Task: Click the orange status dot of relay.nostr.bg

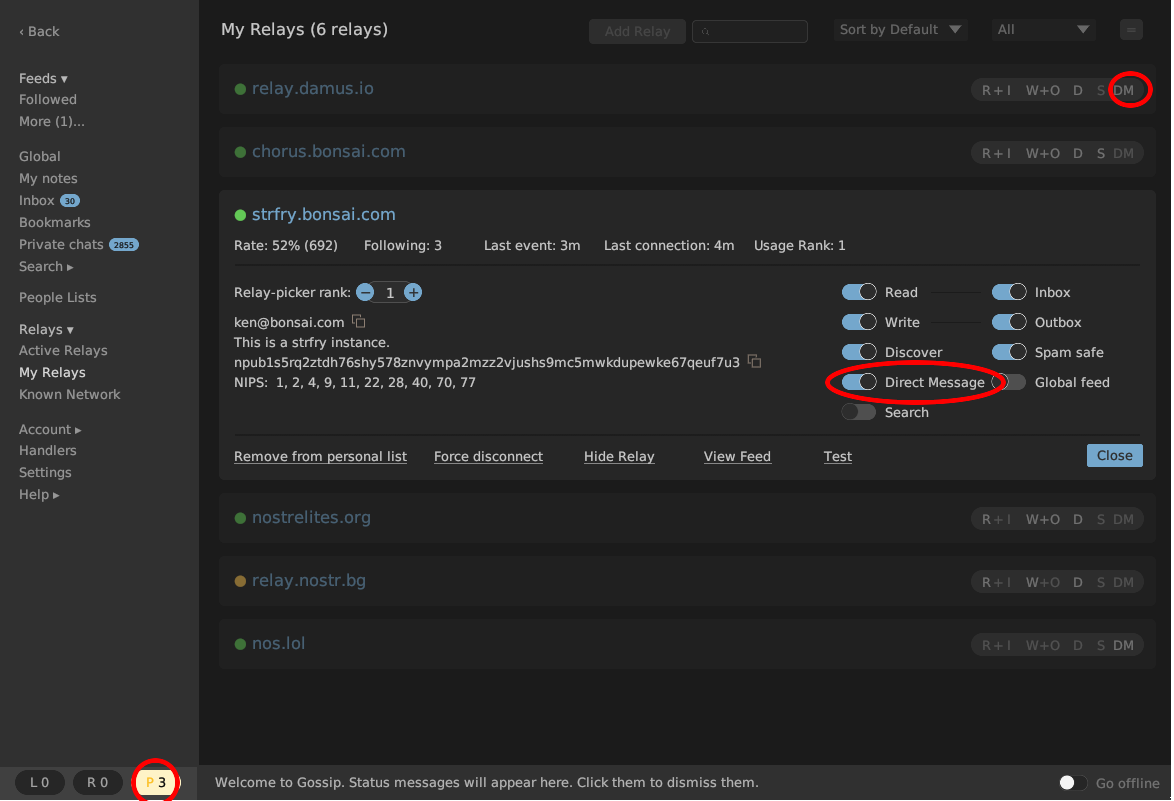Action: [x=240, y=581]
